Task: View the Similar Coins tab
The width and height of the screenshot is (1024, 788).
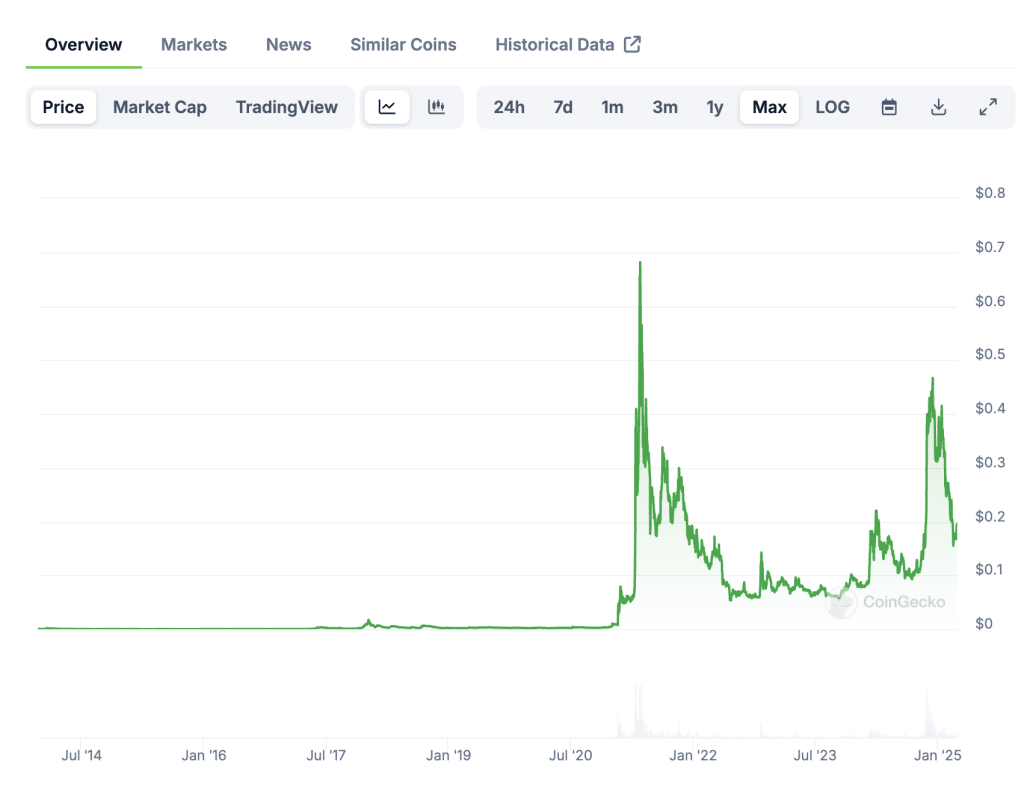Action: 403,44
